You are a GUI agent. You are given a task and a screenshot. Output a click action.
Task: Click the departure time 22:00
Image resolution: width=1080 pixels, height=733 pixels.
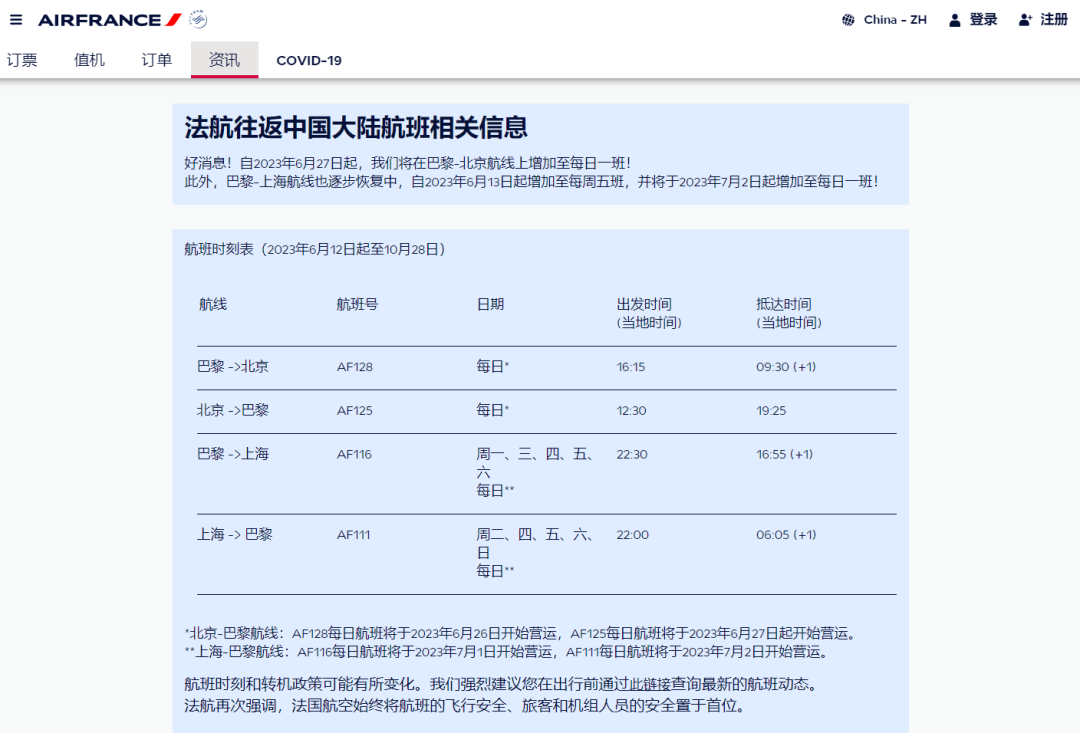[632, 535]
